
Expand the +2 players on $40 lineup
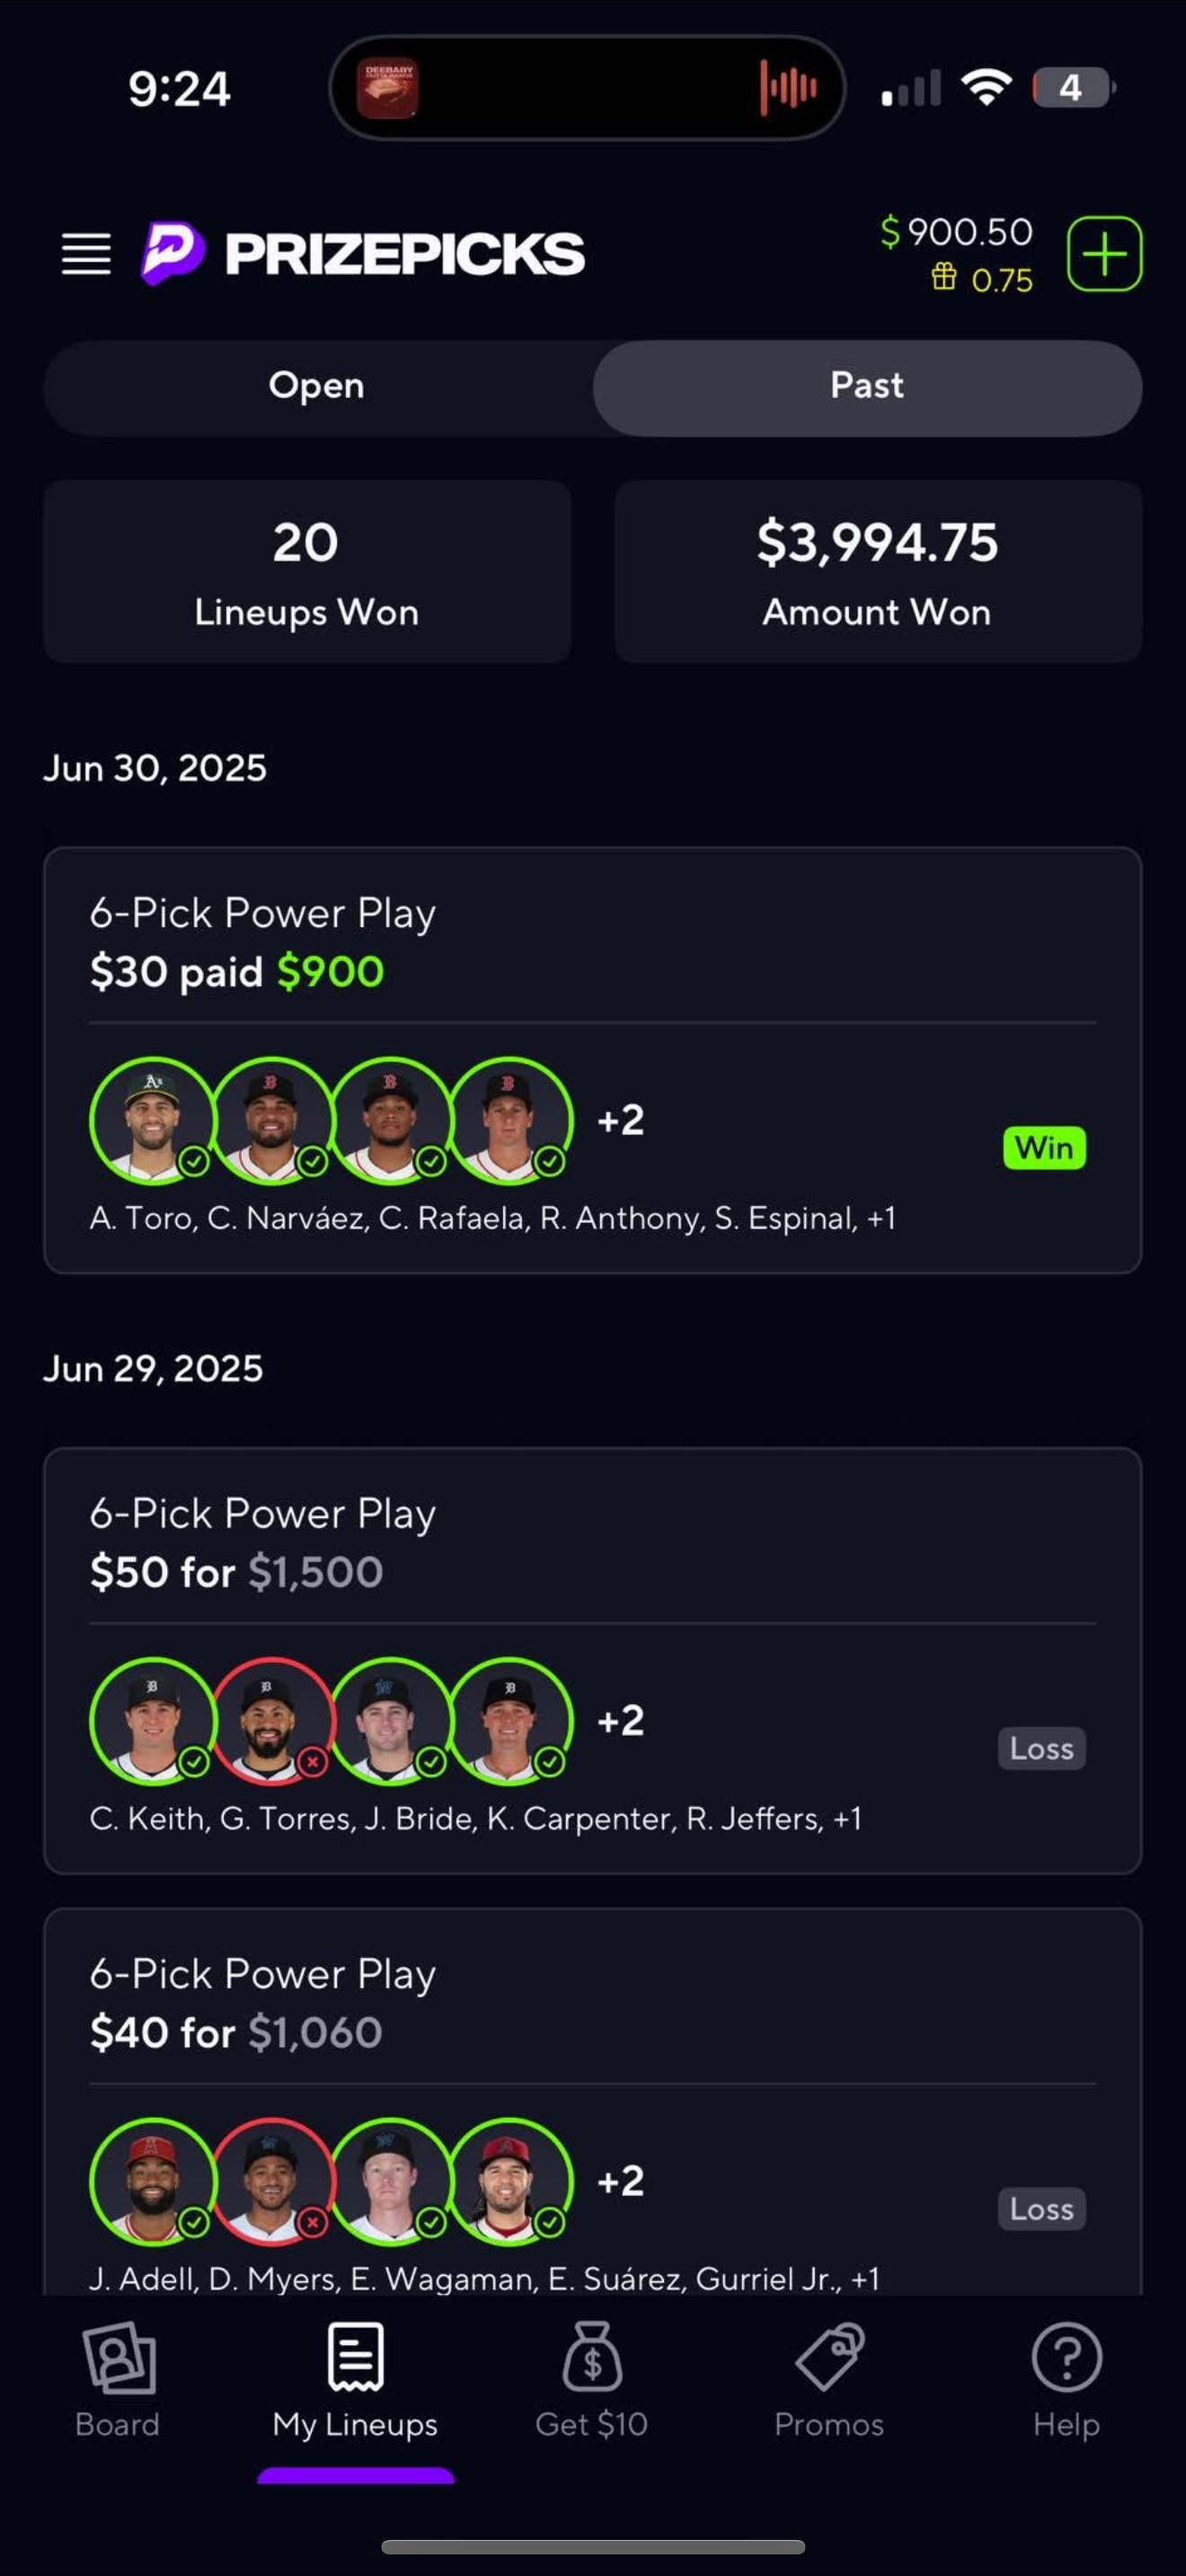pyautogui.click(x=620, y=2181)
